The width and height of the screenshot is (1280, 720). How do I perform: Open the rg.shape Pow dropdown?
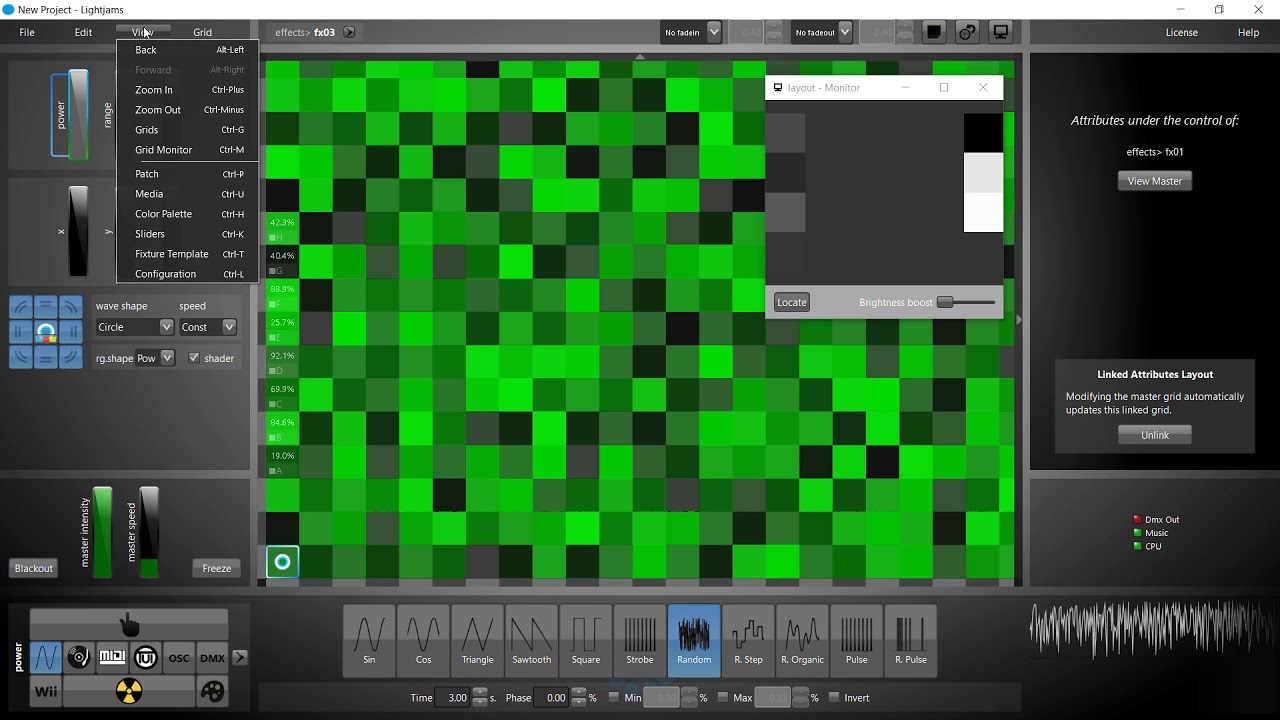coord(155,358)
